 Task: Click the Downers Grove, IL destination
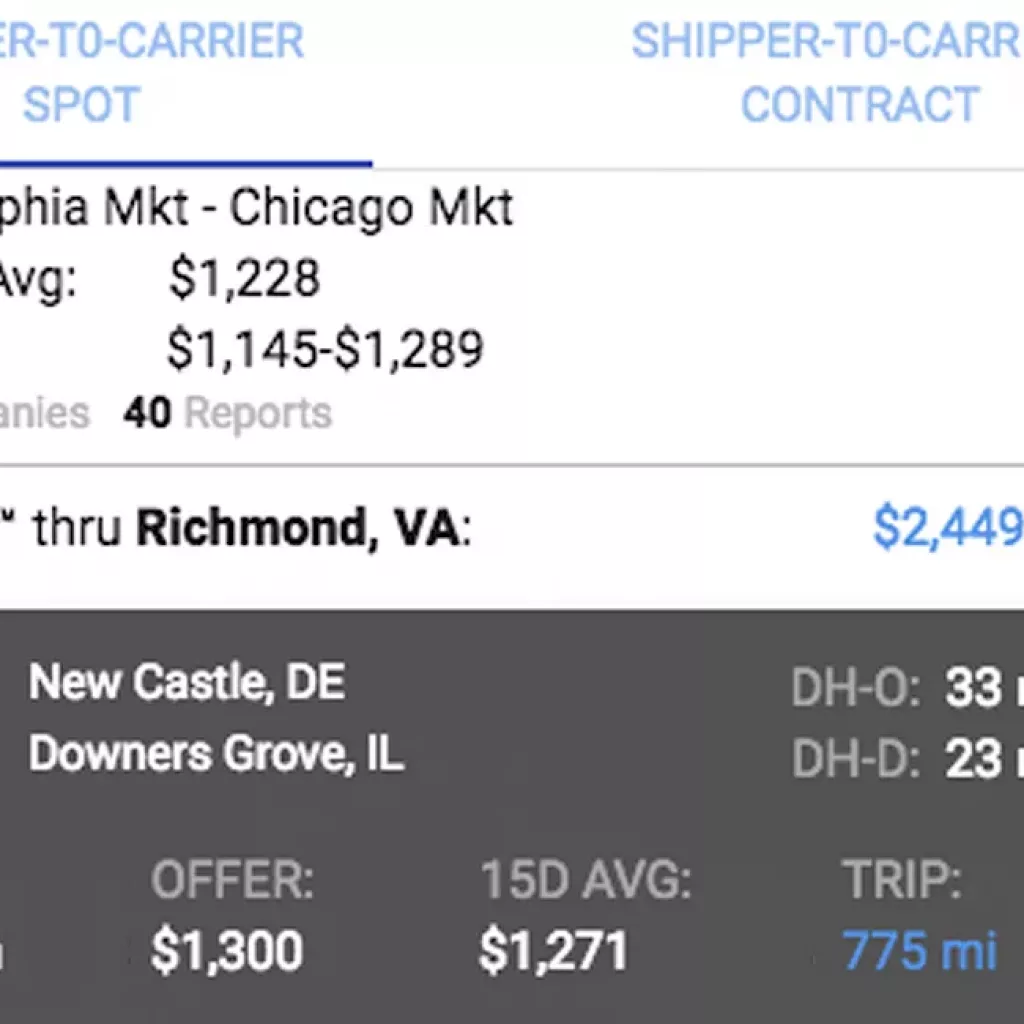pyautogui.click(x=216, y=754)
